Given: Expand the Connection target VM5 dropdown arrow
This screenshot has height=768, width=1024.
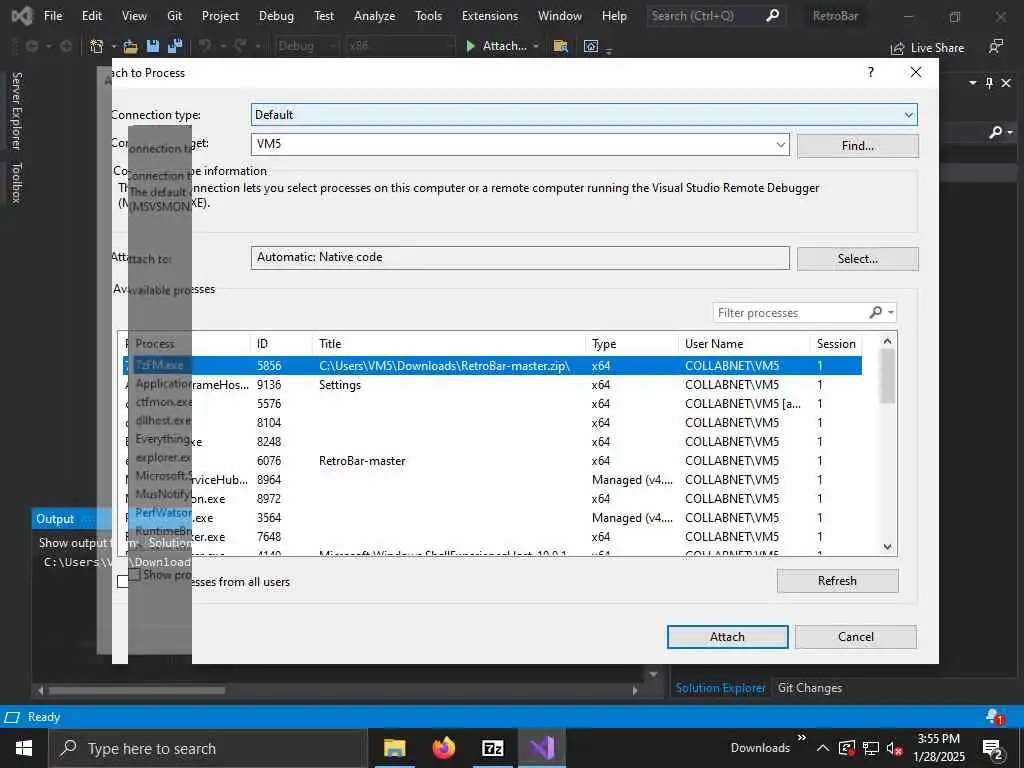Looking at the screenshot, I should 780,144.
